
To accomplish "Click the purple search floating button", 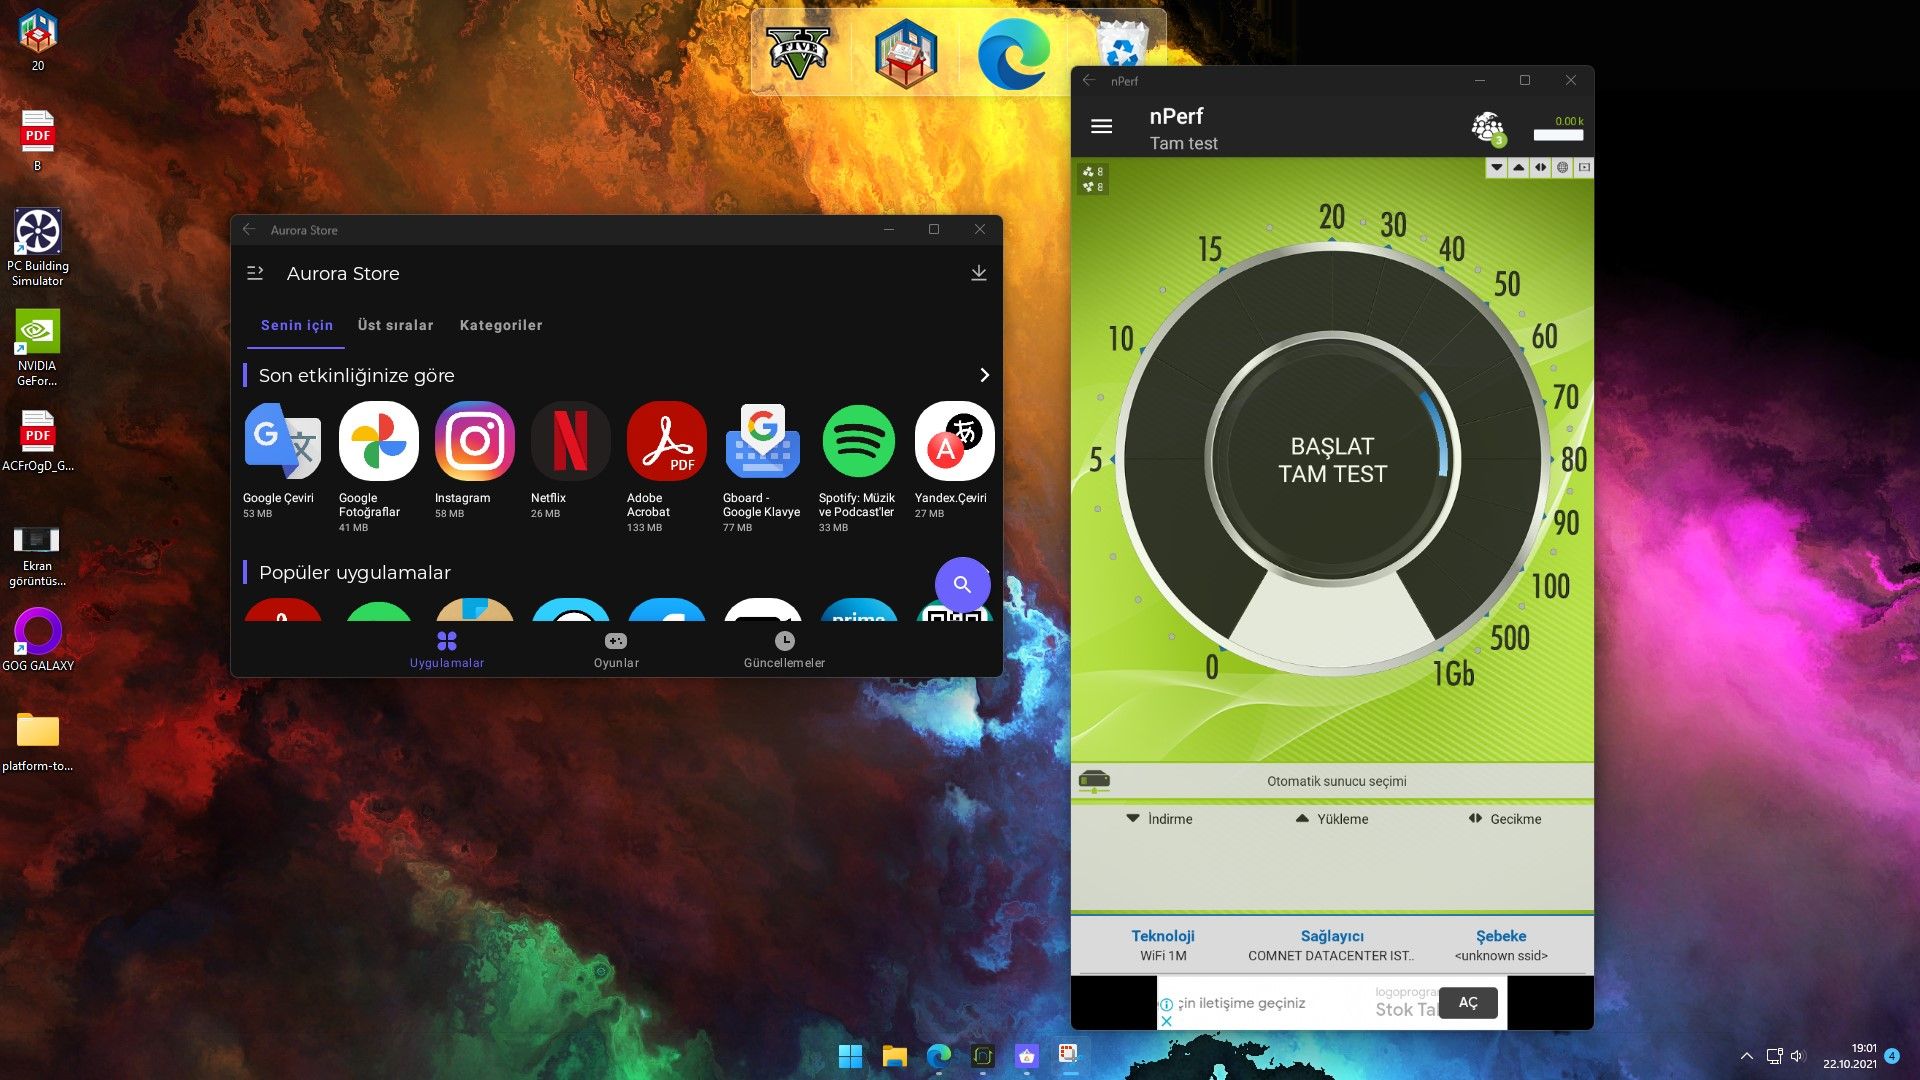I will (x=962, y=584).
